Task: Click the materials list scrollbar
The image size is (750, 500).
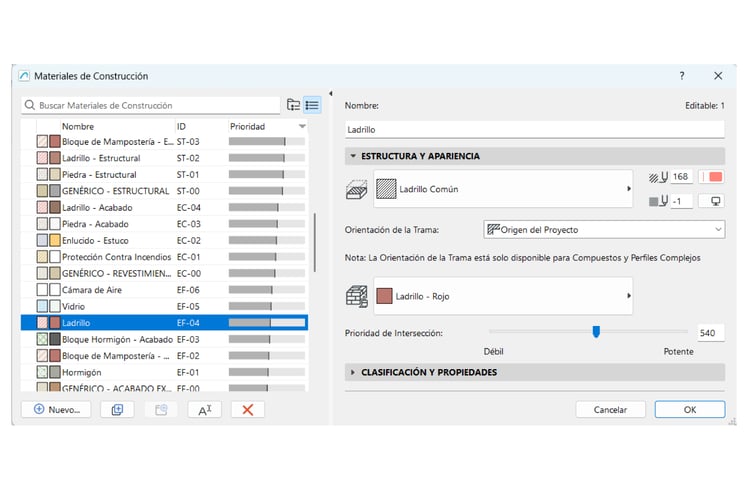Action: [315, 242]
